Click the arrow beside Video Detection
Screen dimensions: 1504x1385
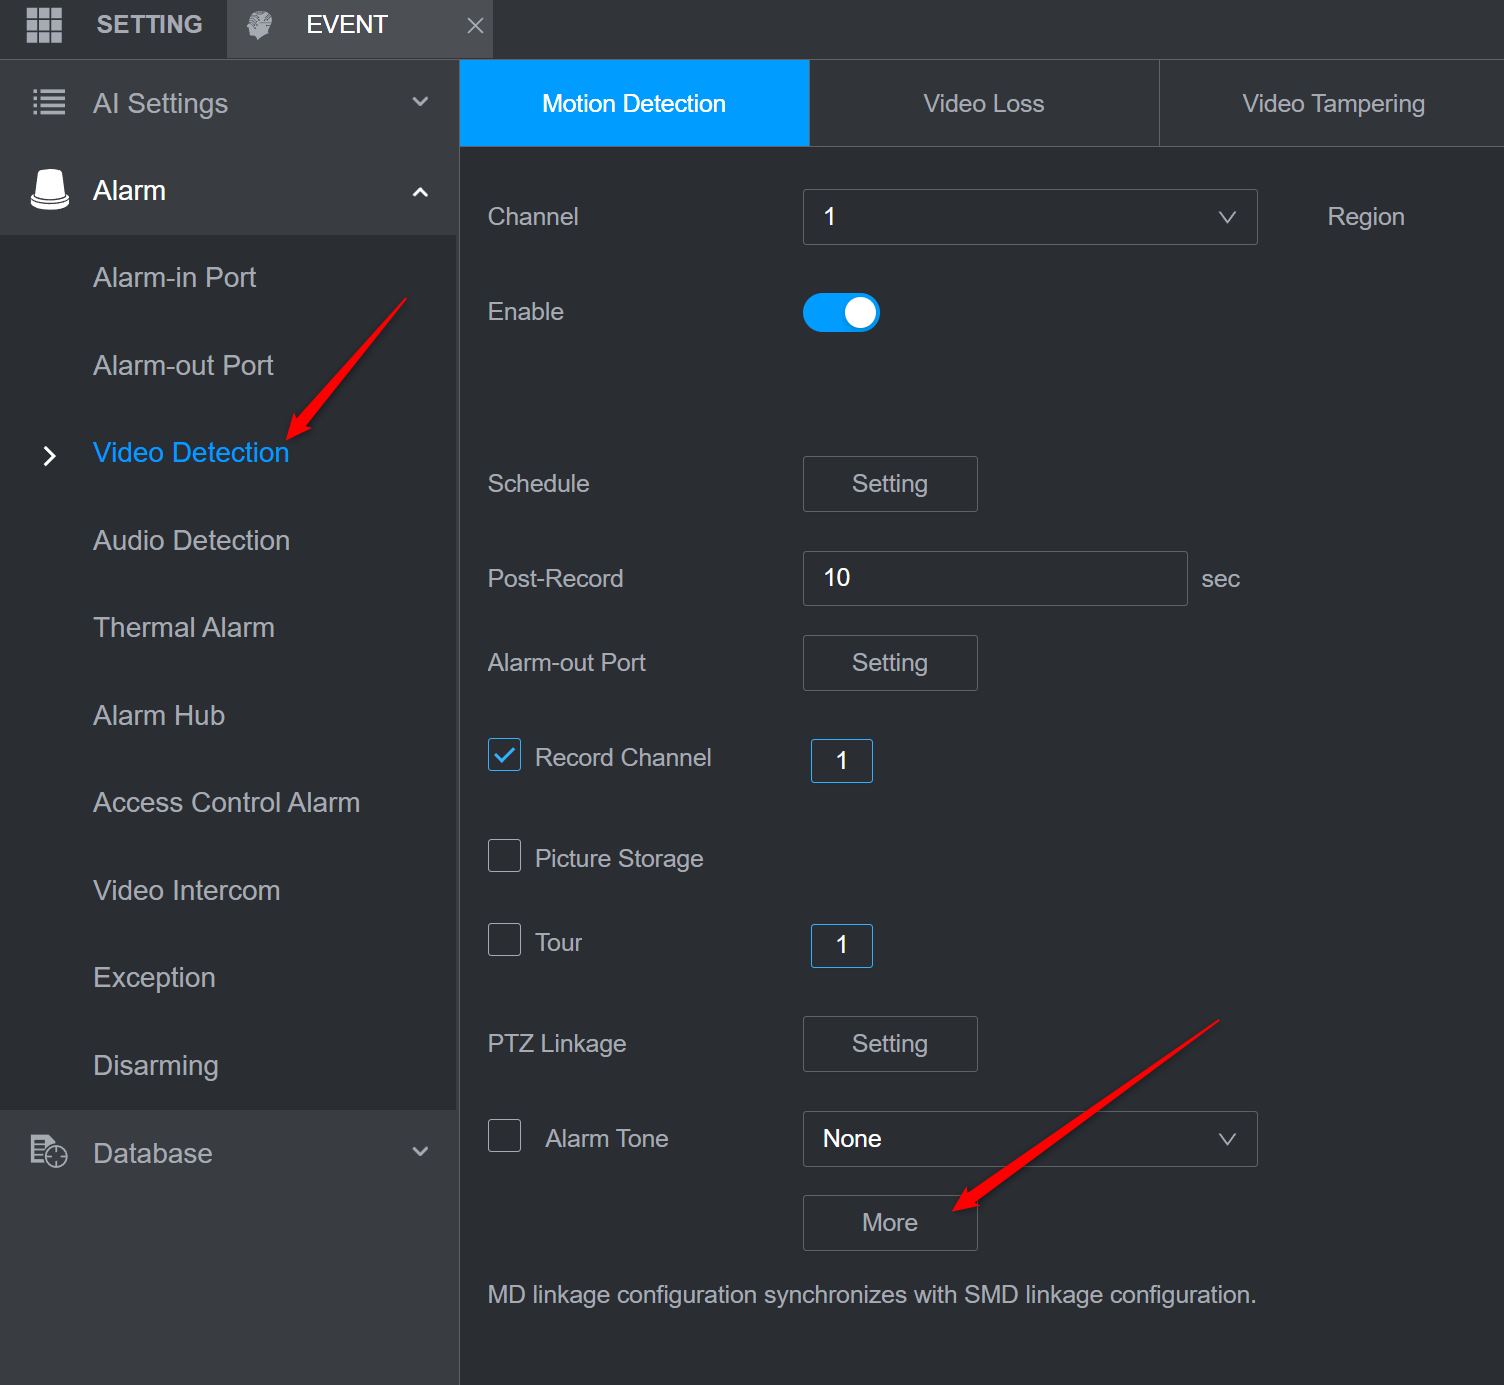coord(49,456)
